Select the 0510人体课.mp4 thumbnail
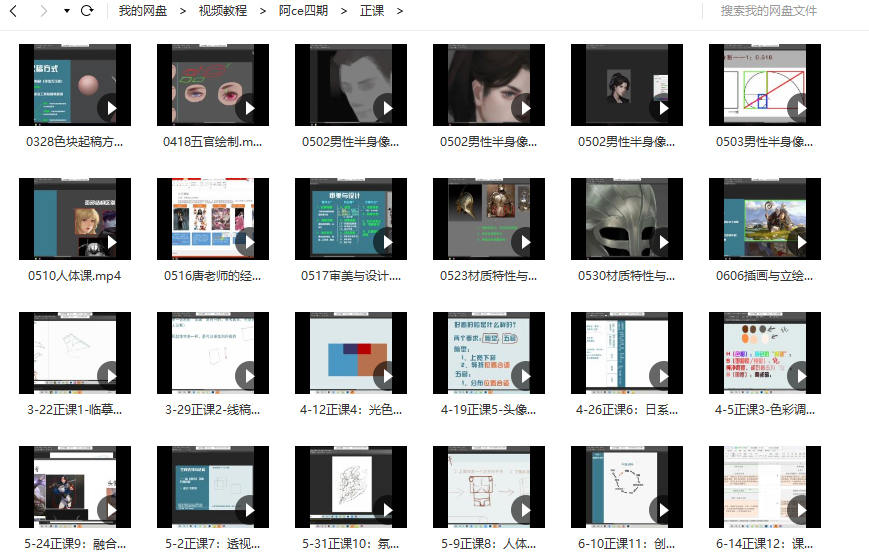 74,218
